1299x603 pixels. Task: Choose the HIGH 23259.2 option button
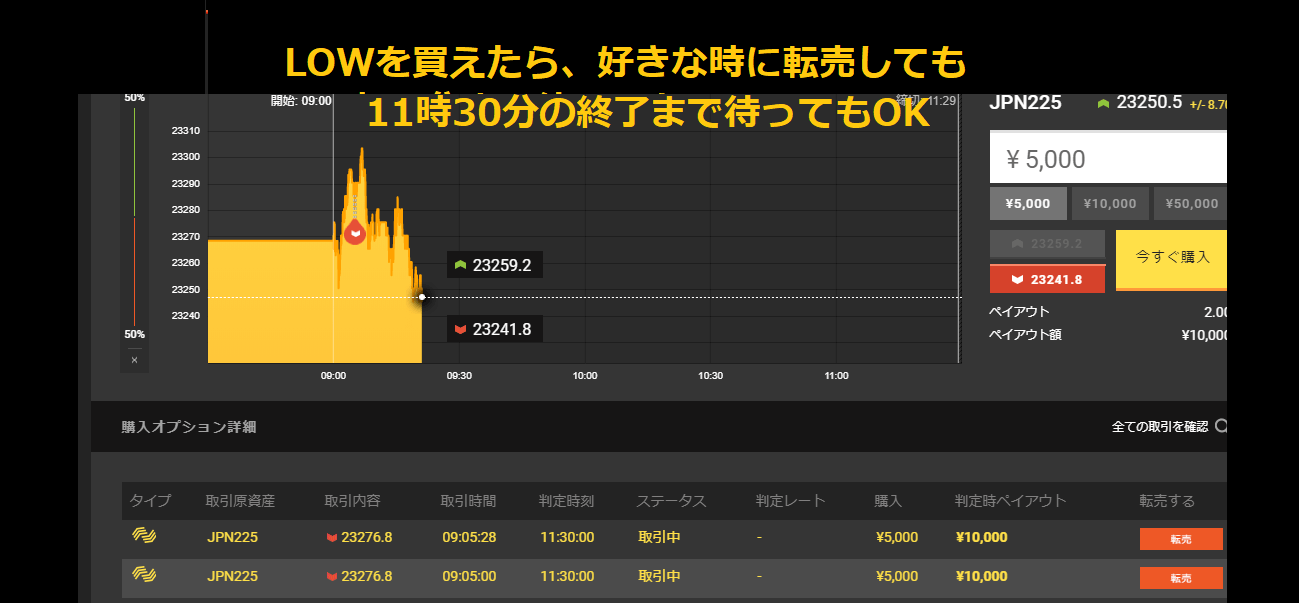point(1047,244)
